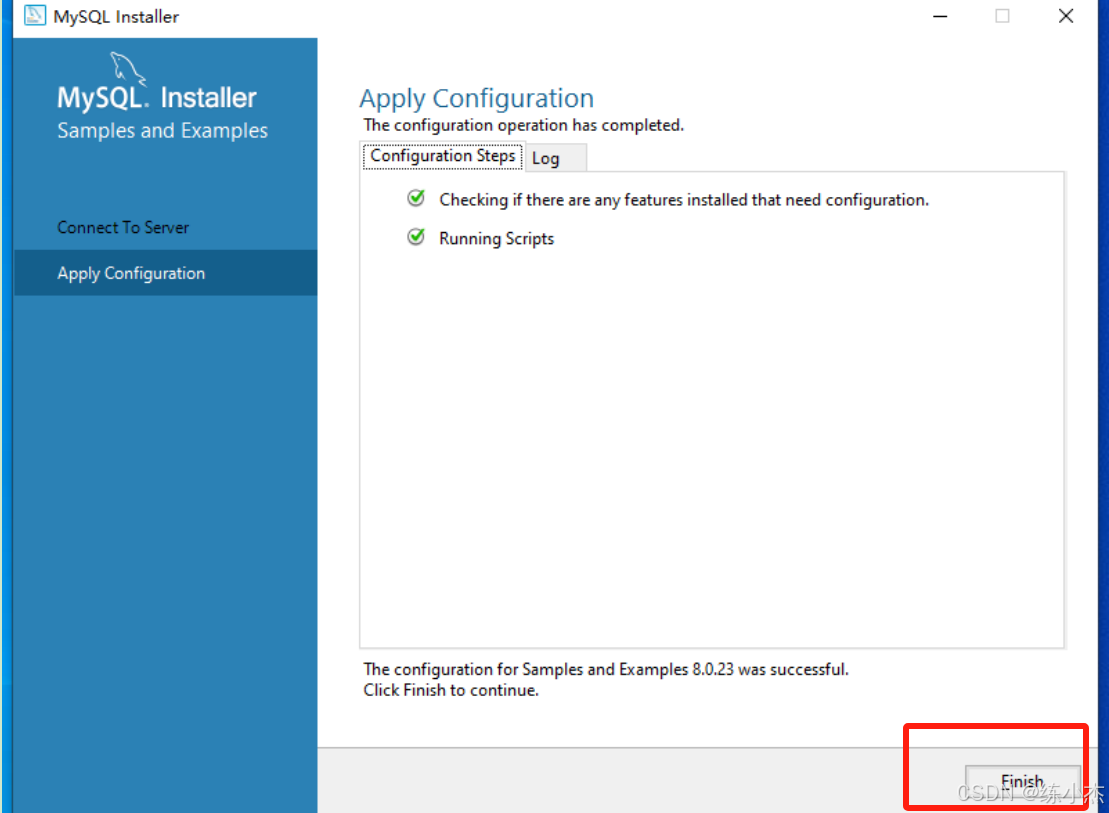Click the 'Checking if there are any features' text
Screen dimensions: 1109x813
(684, 200)
